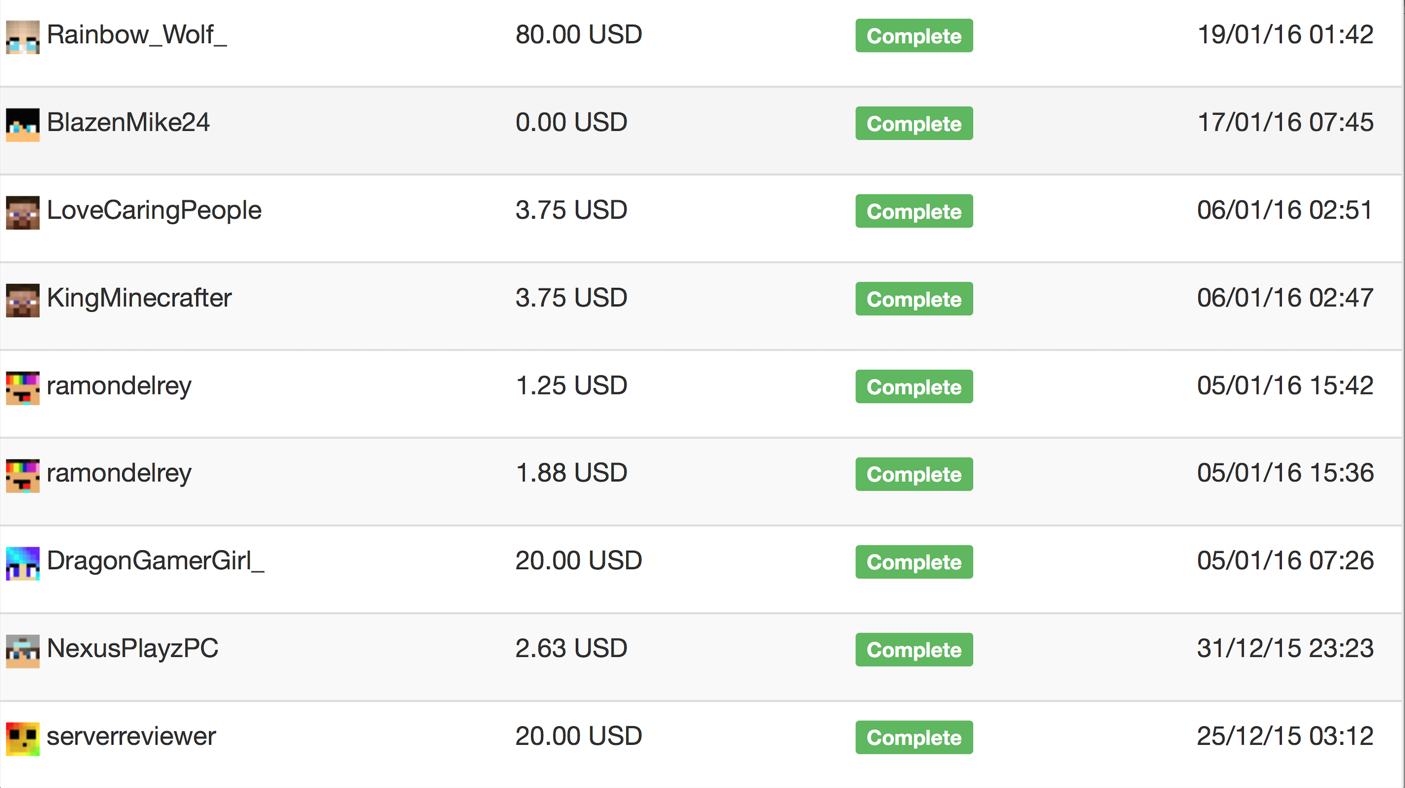Click ramondelrey avatar in the 1.88 USD row
The width and height of the screenshot is (1405, 788).
(x=22, y=474)
